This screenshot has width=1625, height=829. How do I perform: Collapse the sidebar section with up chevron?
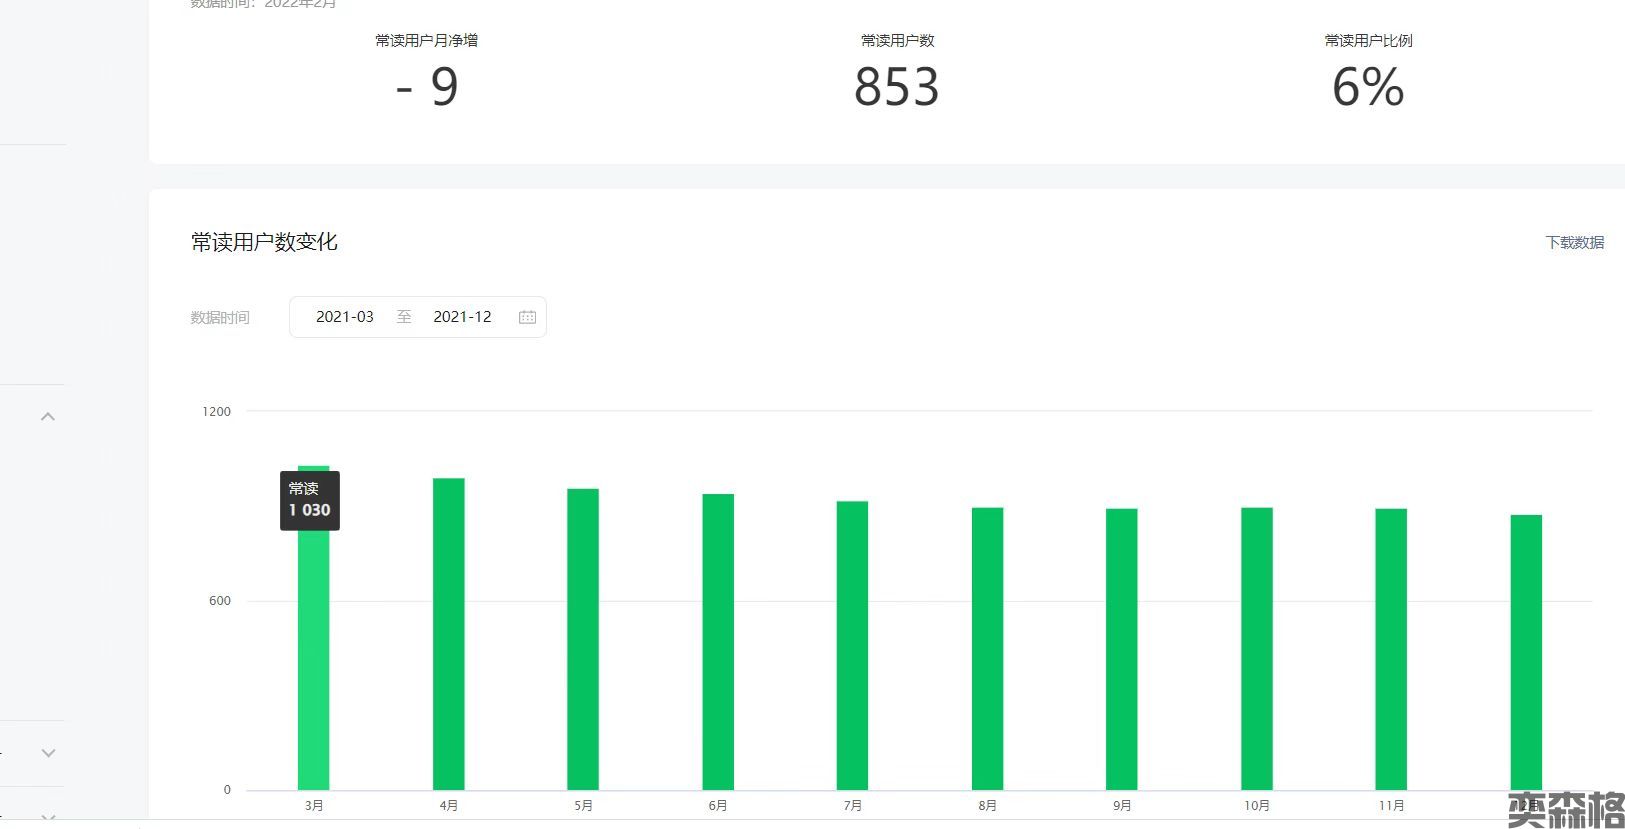pyautogui.click(x=48, y=416)
